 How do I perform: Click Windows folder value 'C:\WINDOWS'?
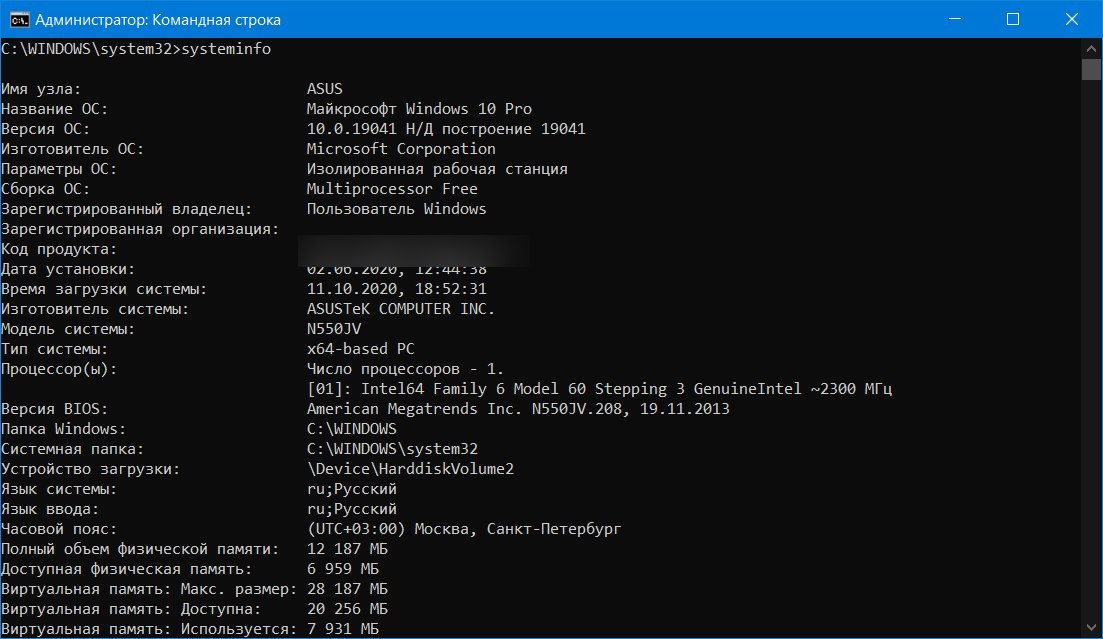[352, 429]
